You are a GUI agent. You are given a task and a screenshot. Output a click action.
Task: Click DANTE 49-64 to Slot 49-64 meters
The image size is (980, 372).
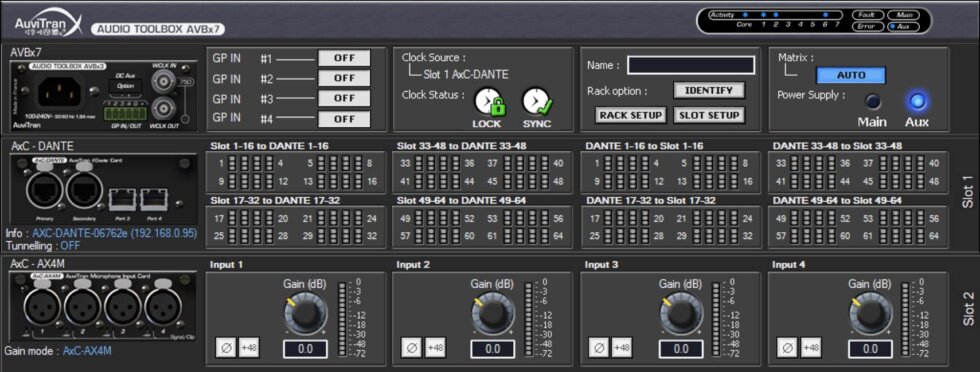click(x=858, y=228)
